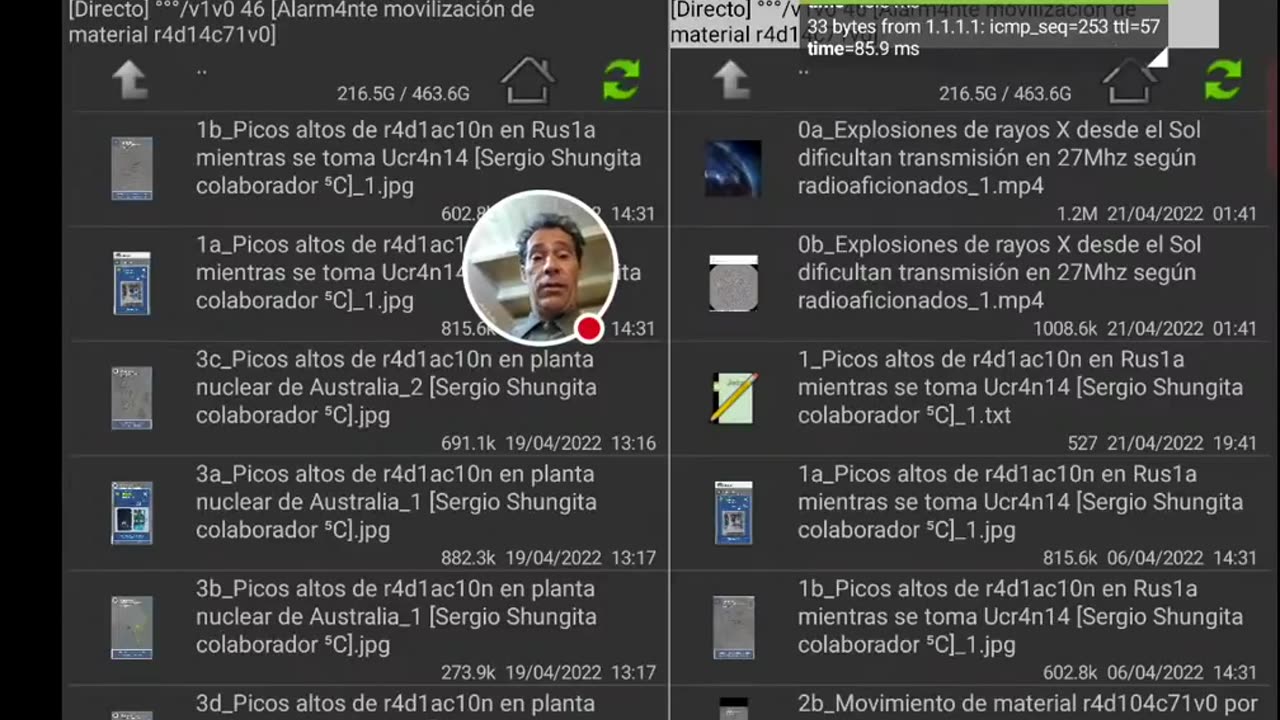This screenshot has width=1280, height=720.
Task: Click the left pane '..' parent directory entry
Action: click(202, 71)
